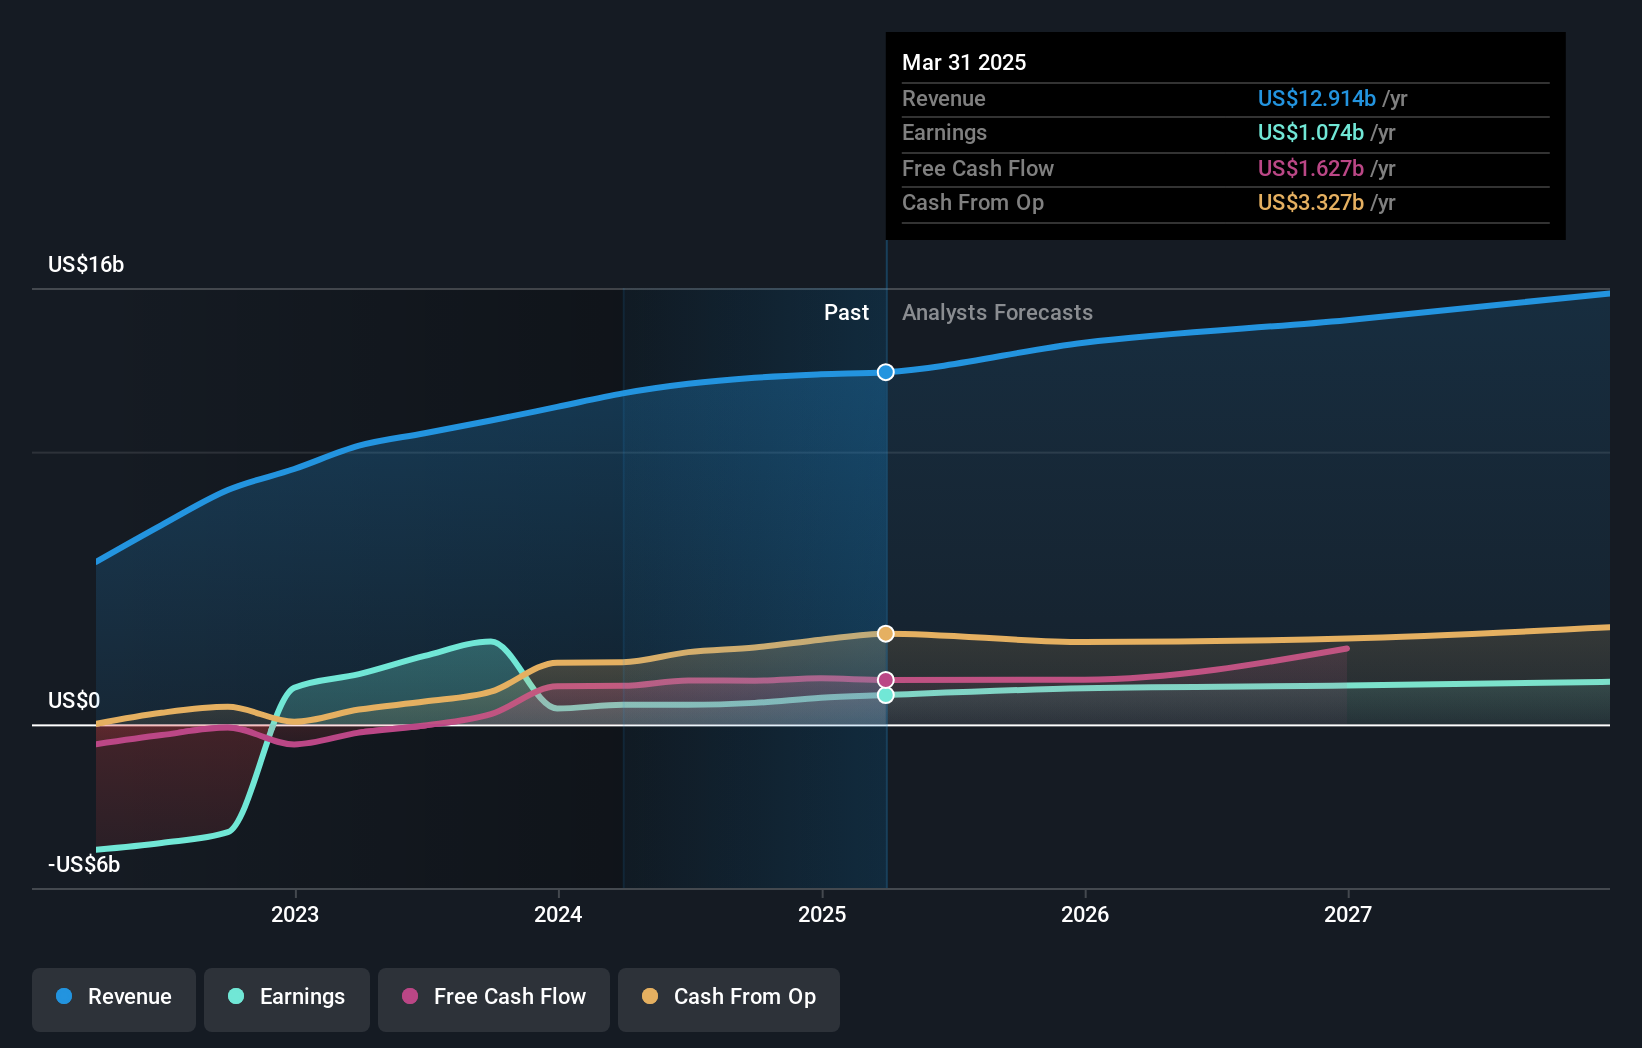Viewport: 1642px width, 1048px height.
Task: Toggle the Revenue series legend button
Action: click(114, 999)
